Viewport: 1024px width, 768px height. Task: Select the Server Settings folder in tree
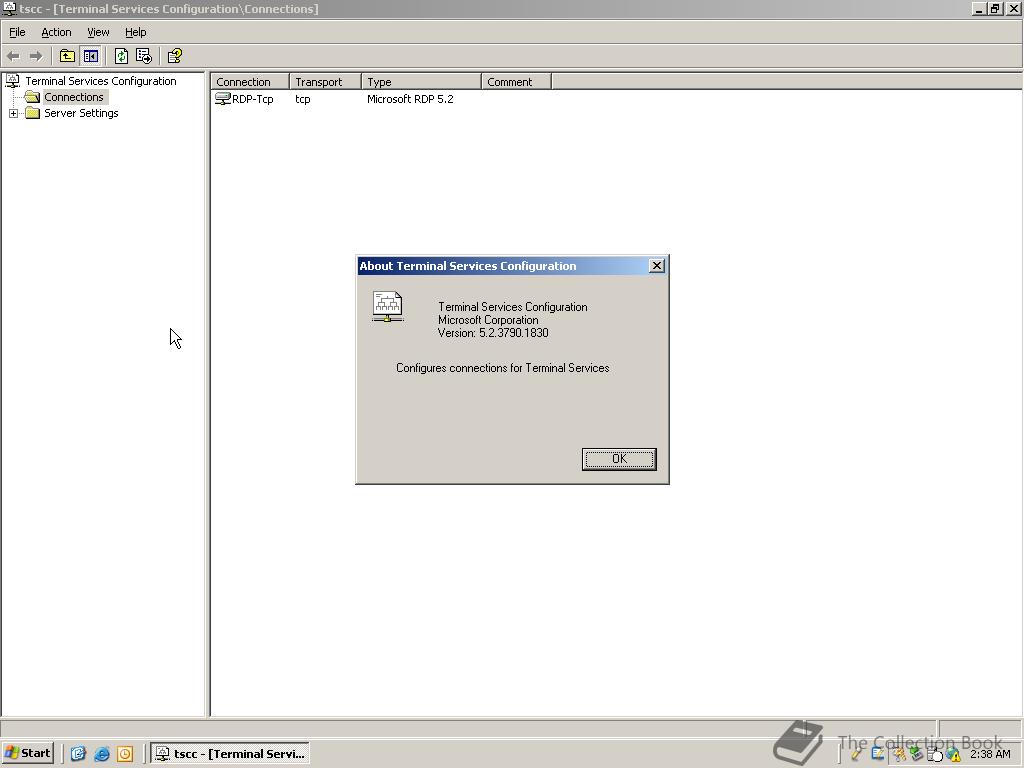tap(81, 113)
